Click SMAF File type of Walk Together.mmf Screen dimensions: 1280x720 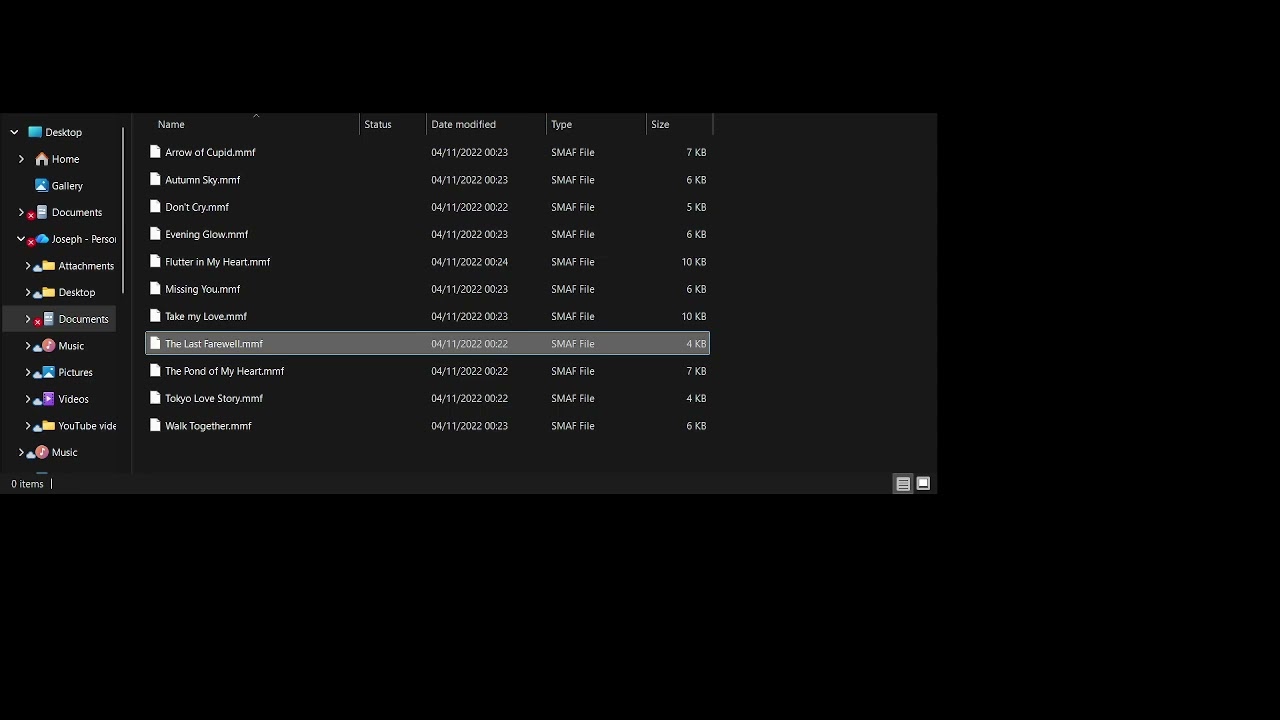(573, 426)
